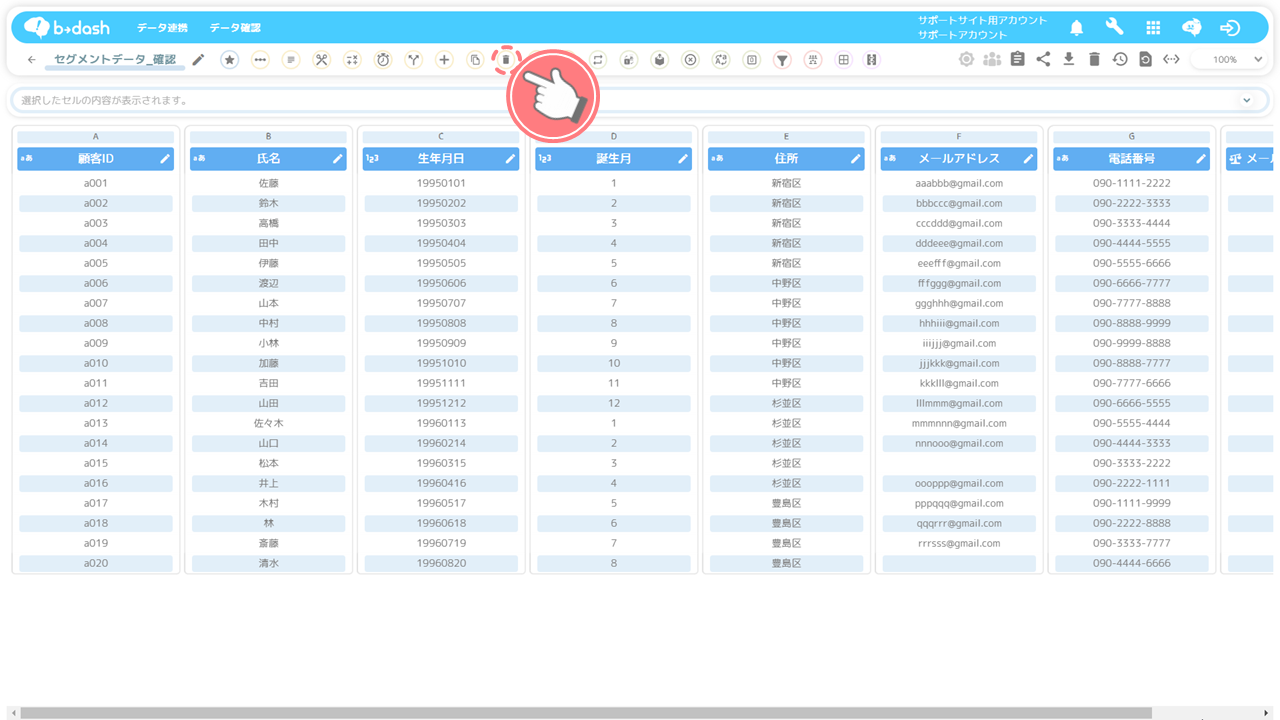Select cell rrrsss@gmail.com
This screenshot has height=720, width=1280.
click(959, 543)
